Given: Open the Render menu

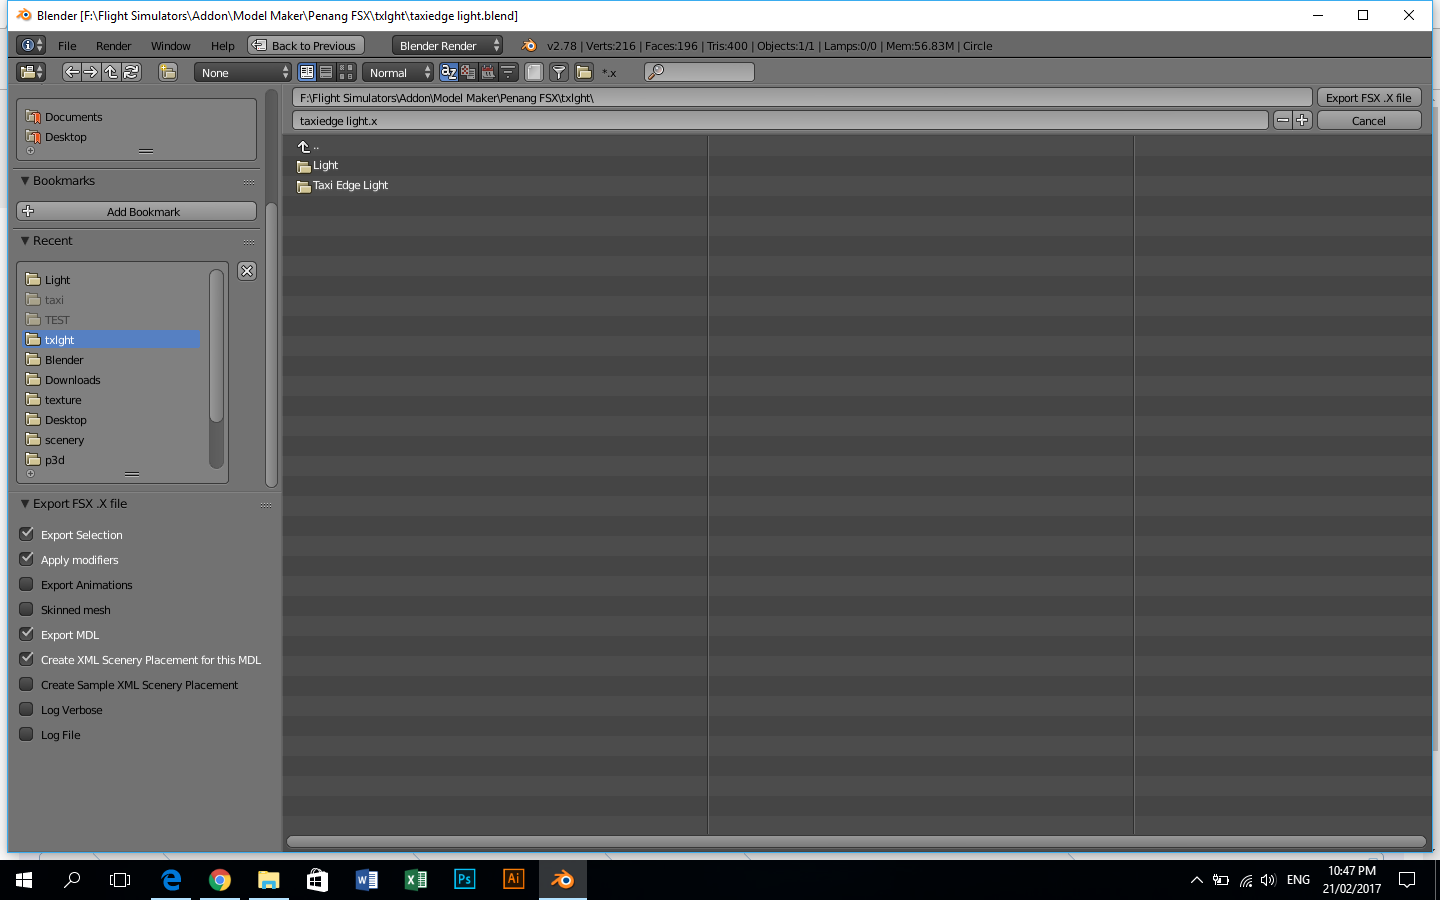Looking at the screenshot, I should [x=113, y=45].
